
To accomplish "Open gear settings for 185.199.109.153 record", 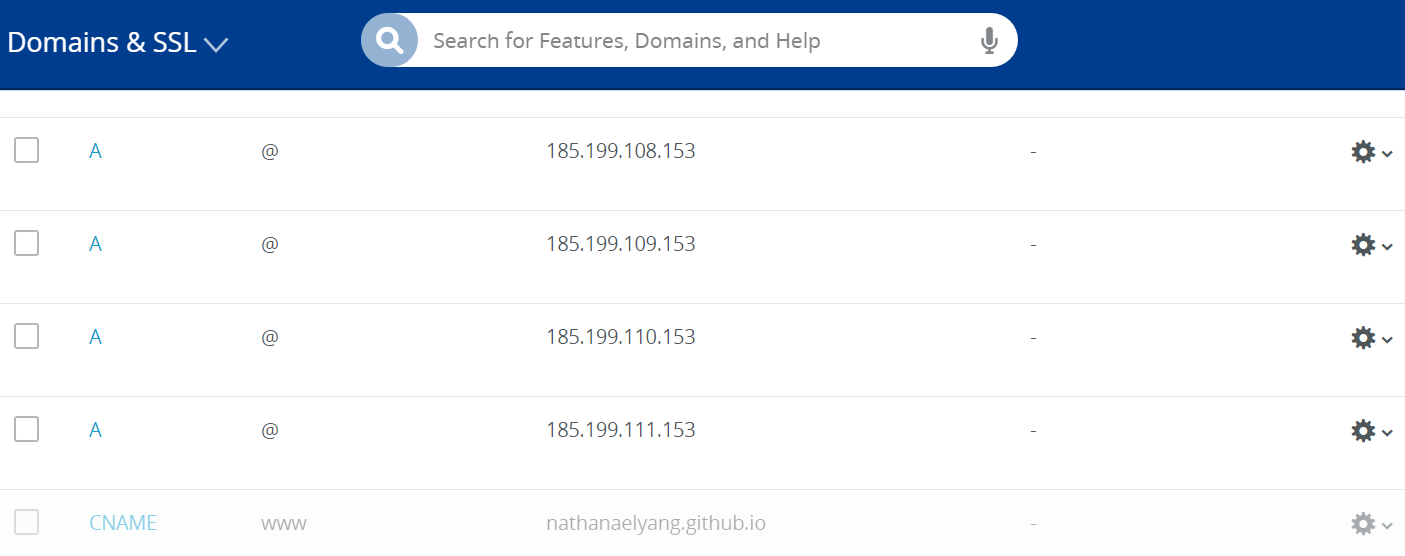I will [1371, 245].
